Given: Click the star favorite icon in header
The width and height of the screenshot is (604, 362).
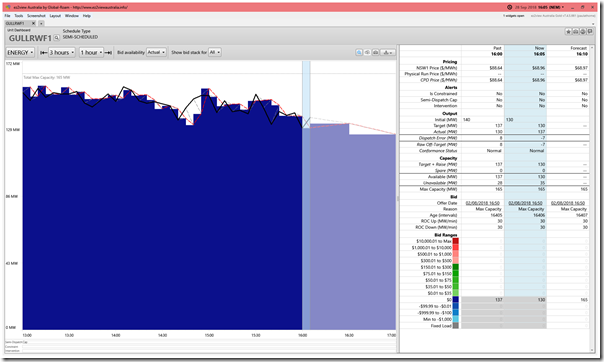Looking at the screenshot, I should tap(568, 32).
